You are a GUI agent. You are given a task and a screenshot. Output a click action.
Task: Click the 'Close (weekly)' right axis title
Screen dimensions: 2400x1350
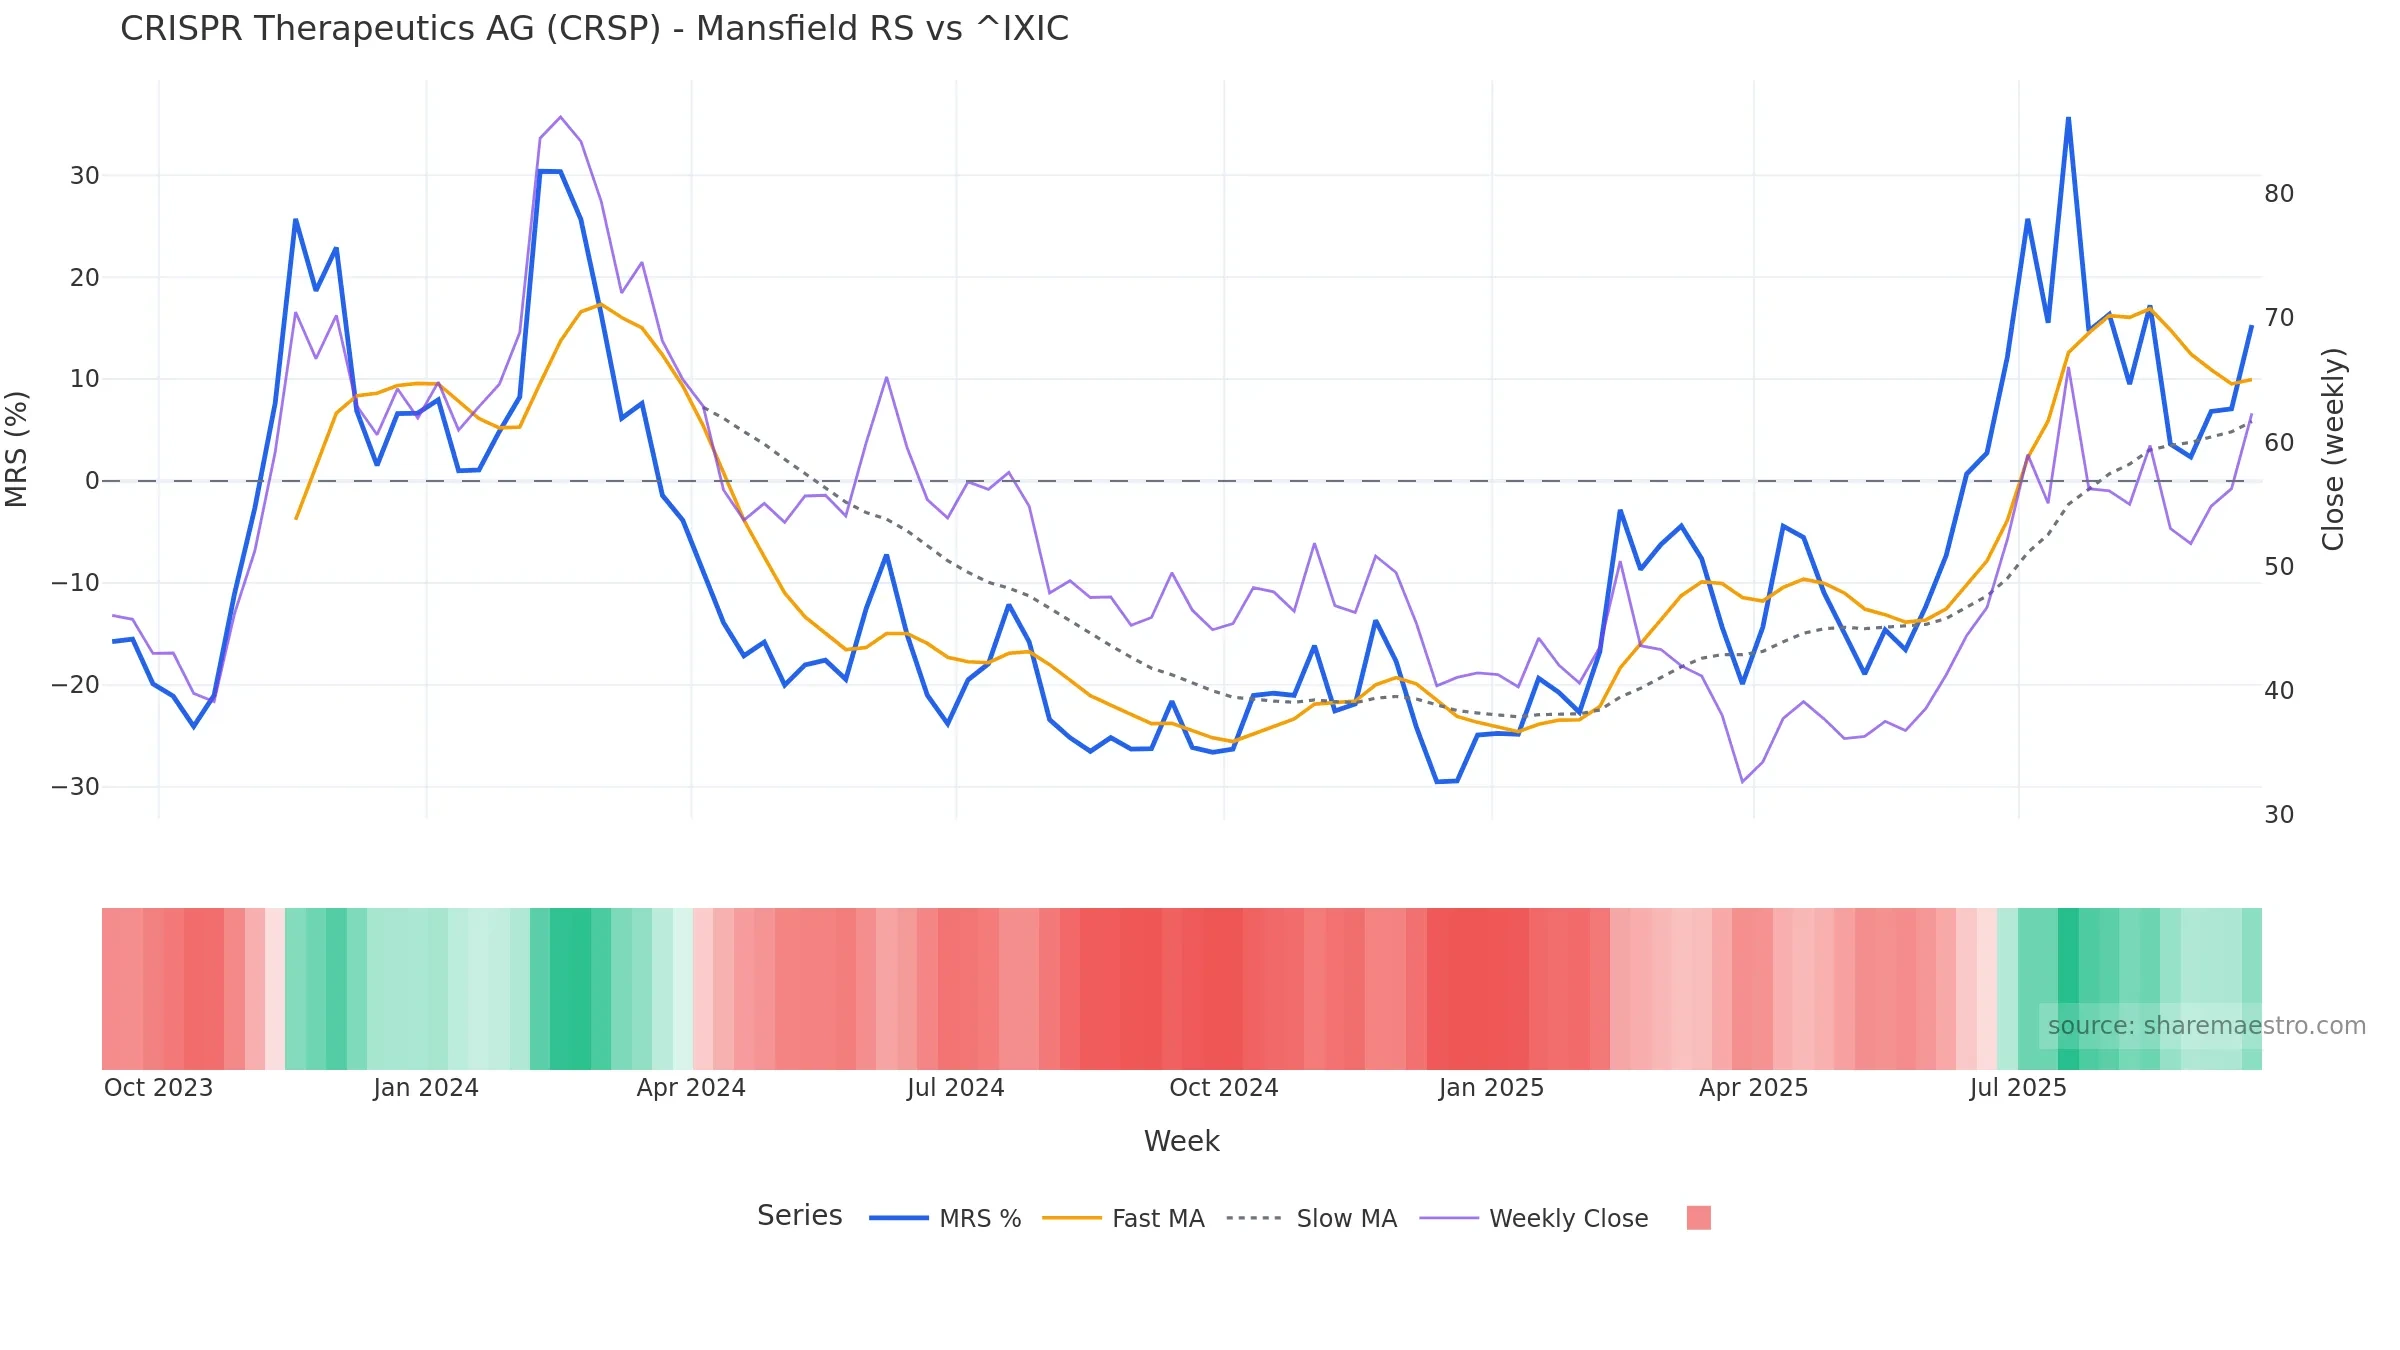(2333, 449)
